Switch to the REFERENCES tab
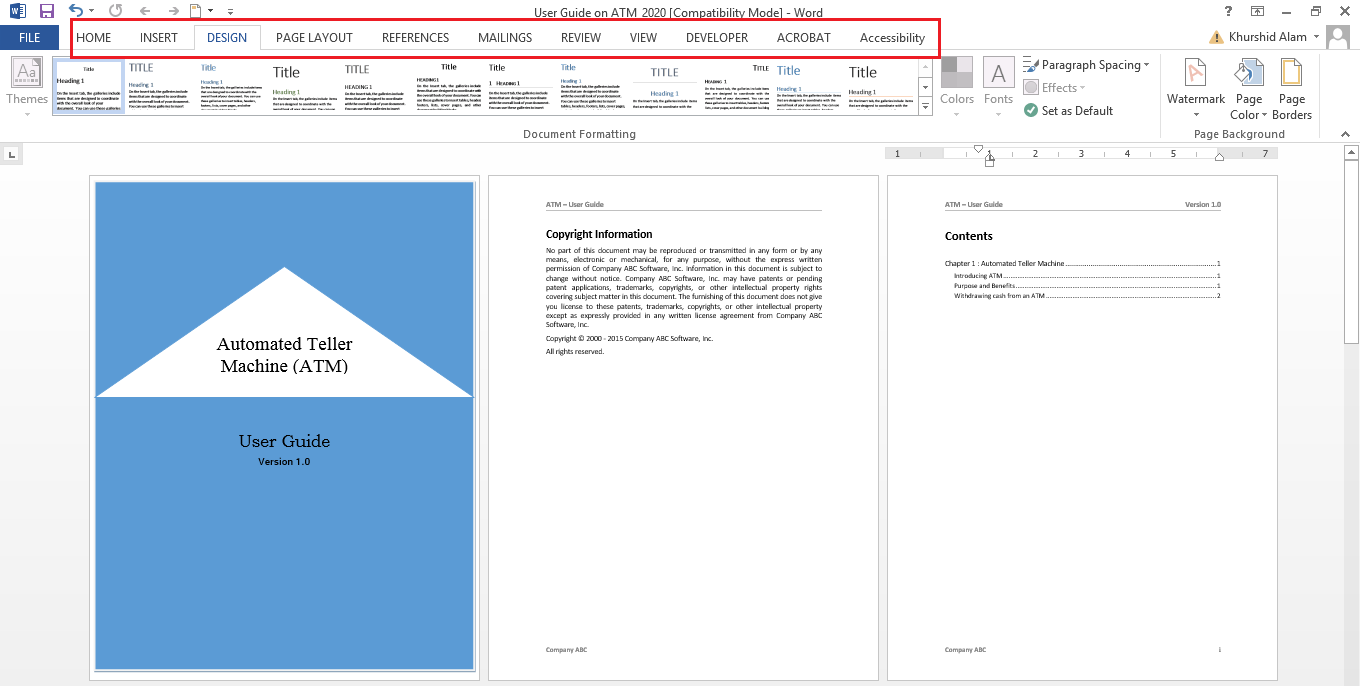Screen dimensions: 1360x686 click(x=415, y=38)
